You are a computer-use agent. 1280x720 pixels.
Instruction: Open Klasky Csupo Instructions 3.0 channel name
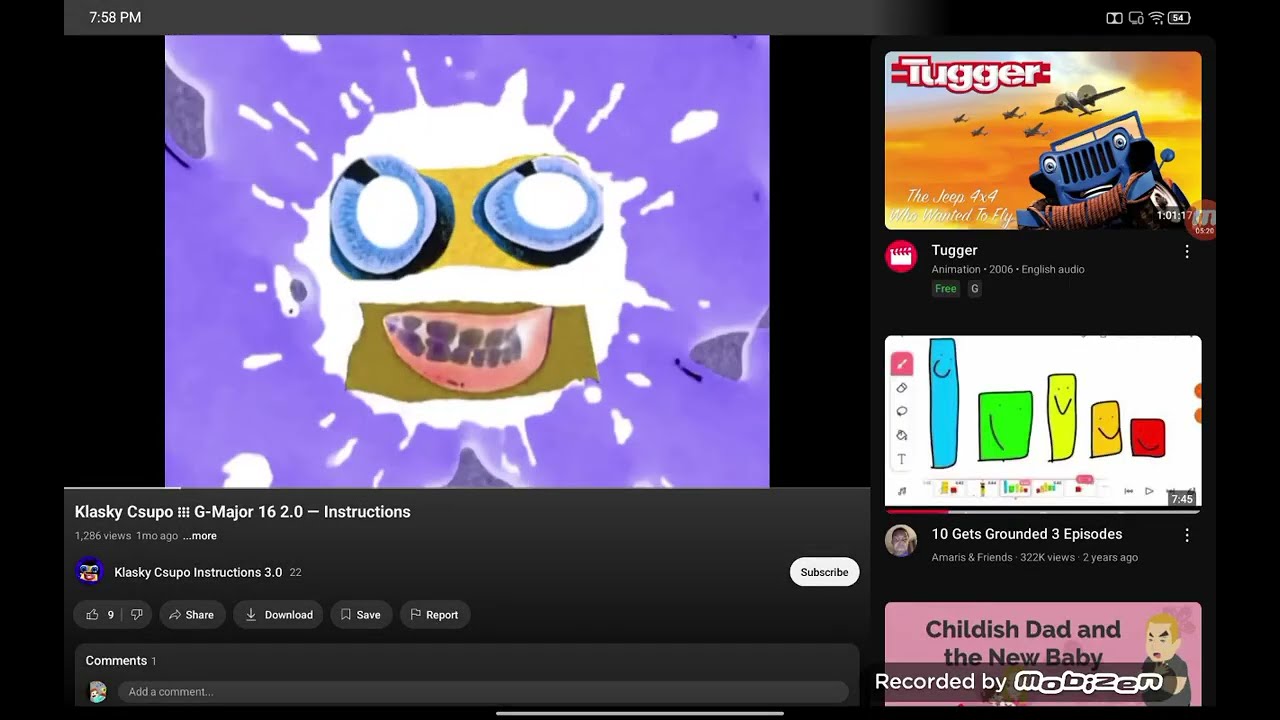tap(198, 572)
